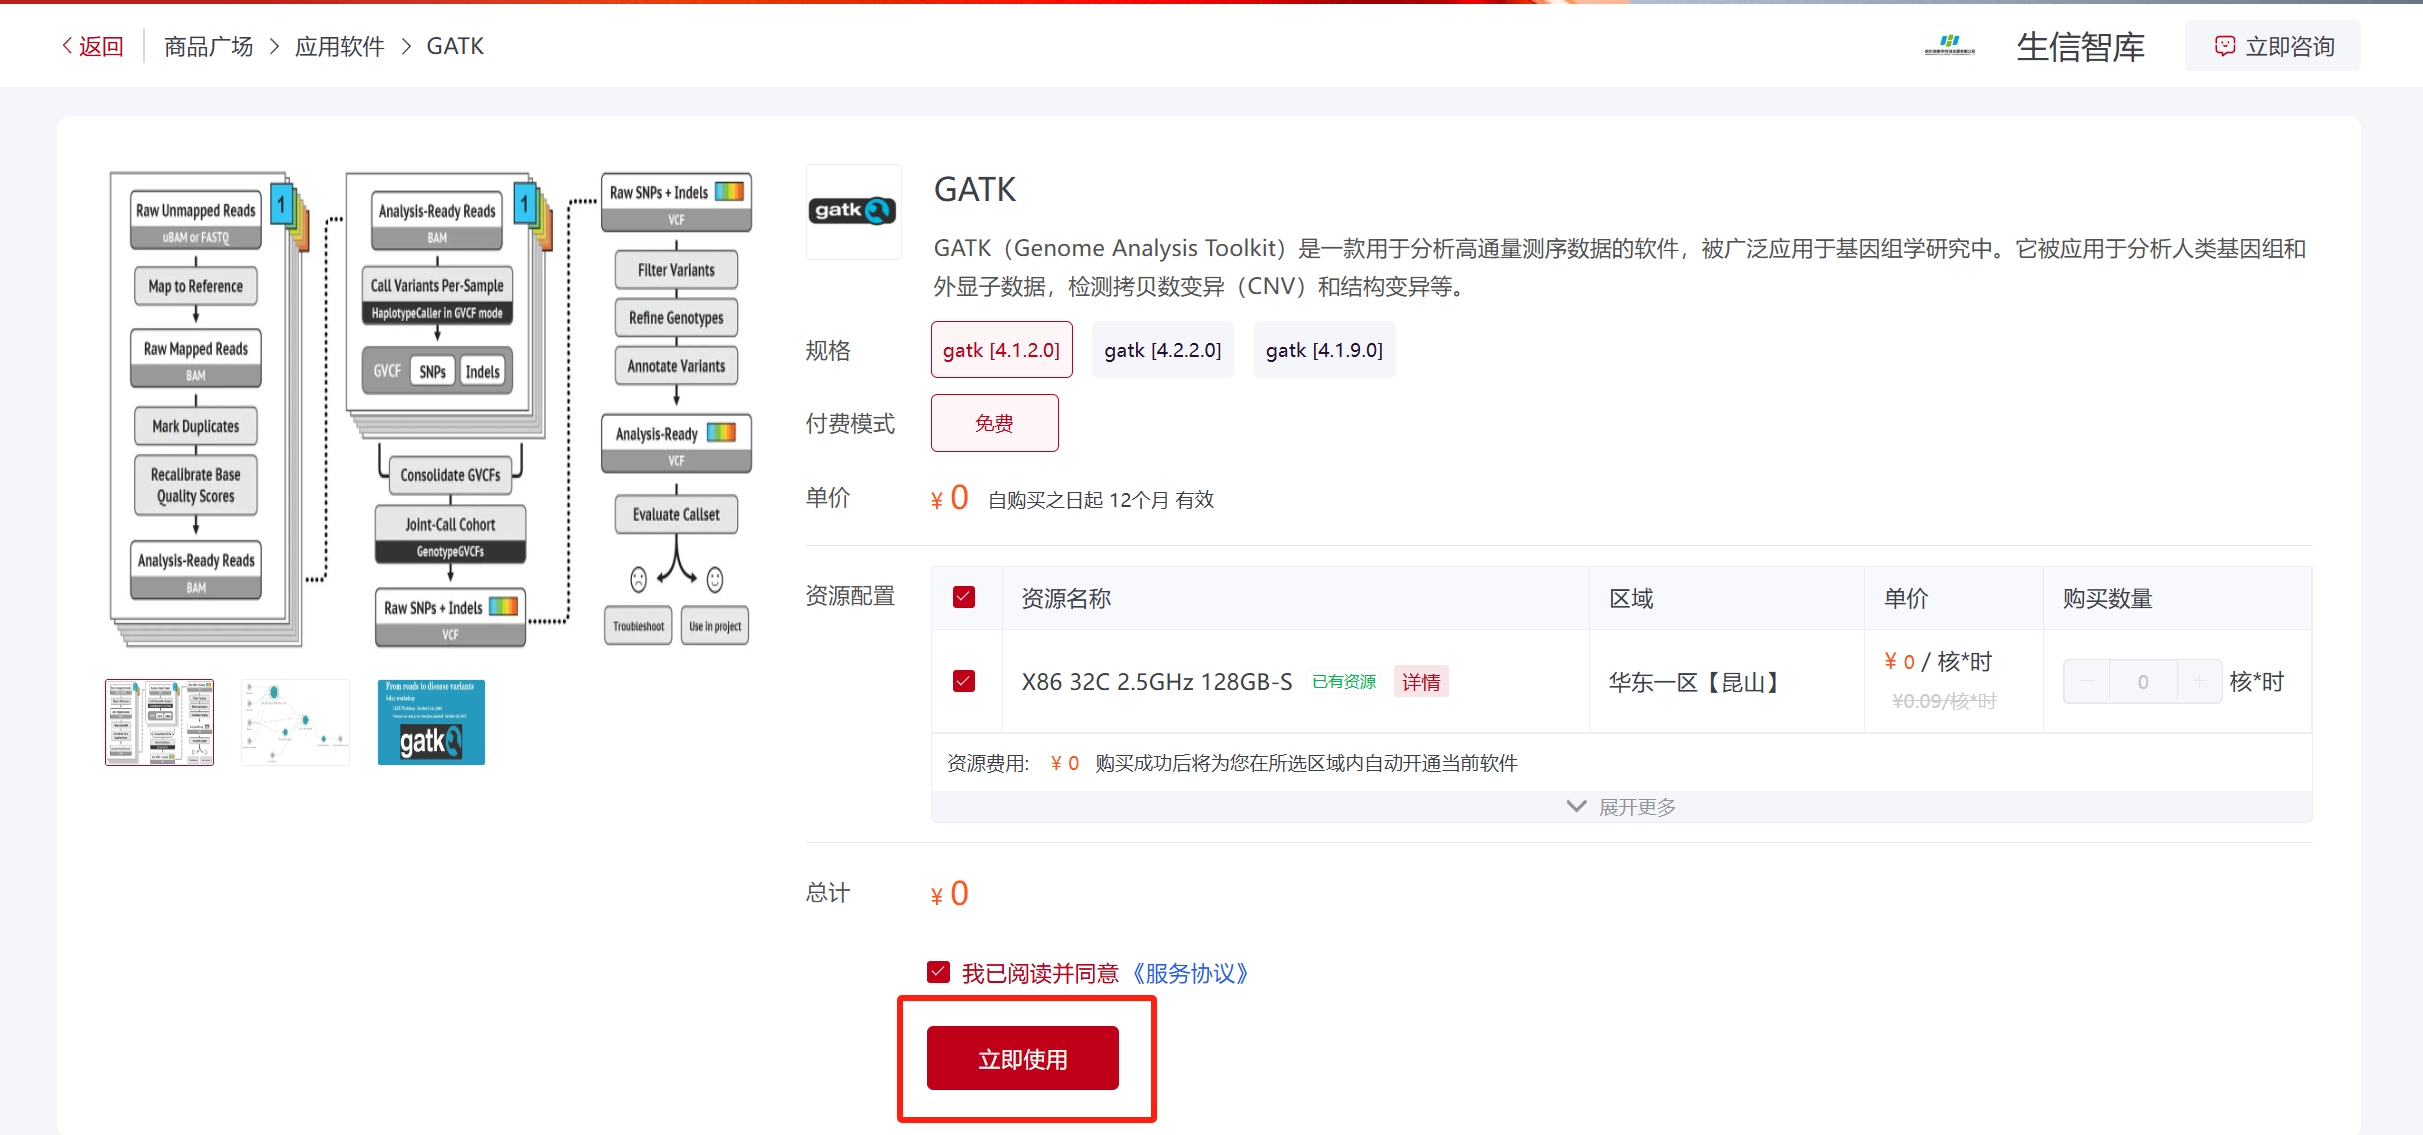Image resolution: width=2423 pixels, height=1135 pixels.
Task: Click the minus quantity decrement button
Action: tap(2087, 682)
